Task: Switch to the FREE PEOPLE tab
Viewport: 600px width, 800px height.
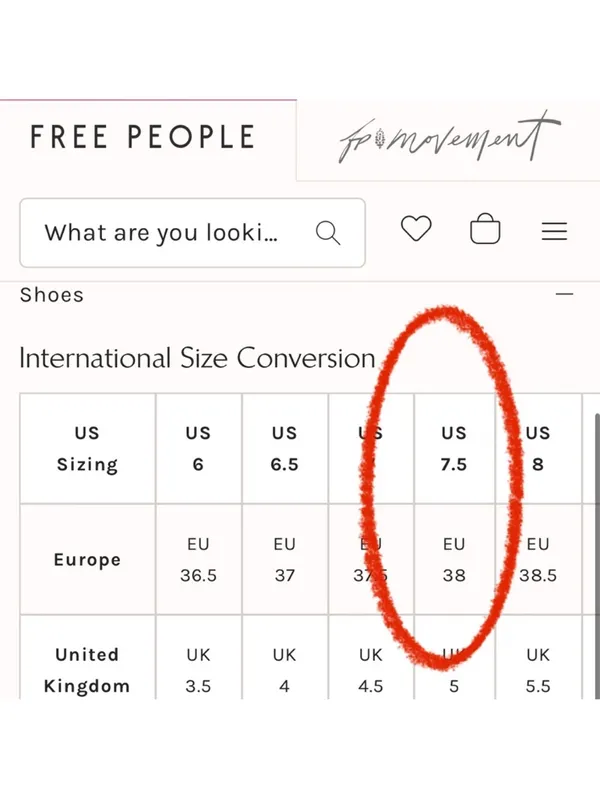Action: 143,137
